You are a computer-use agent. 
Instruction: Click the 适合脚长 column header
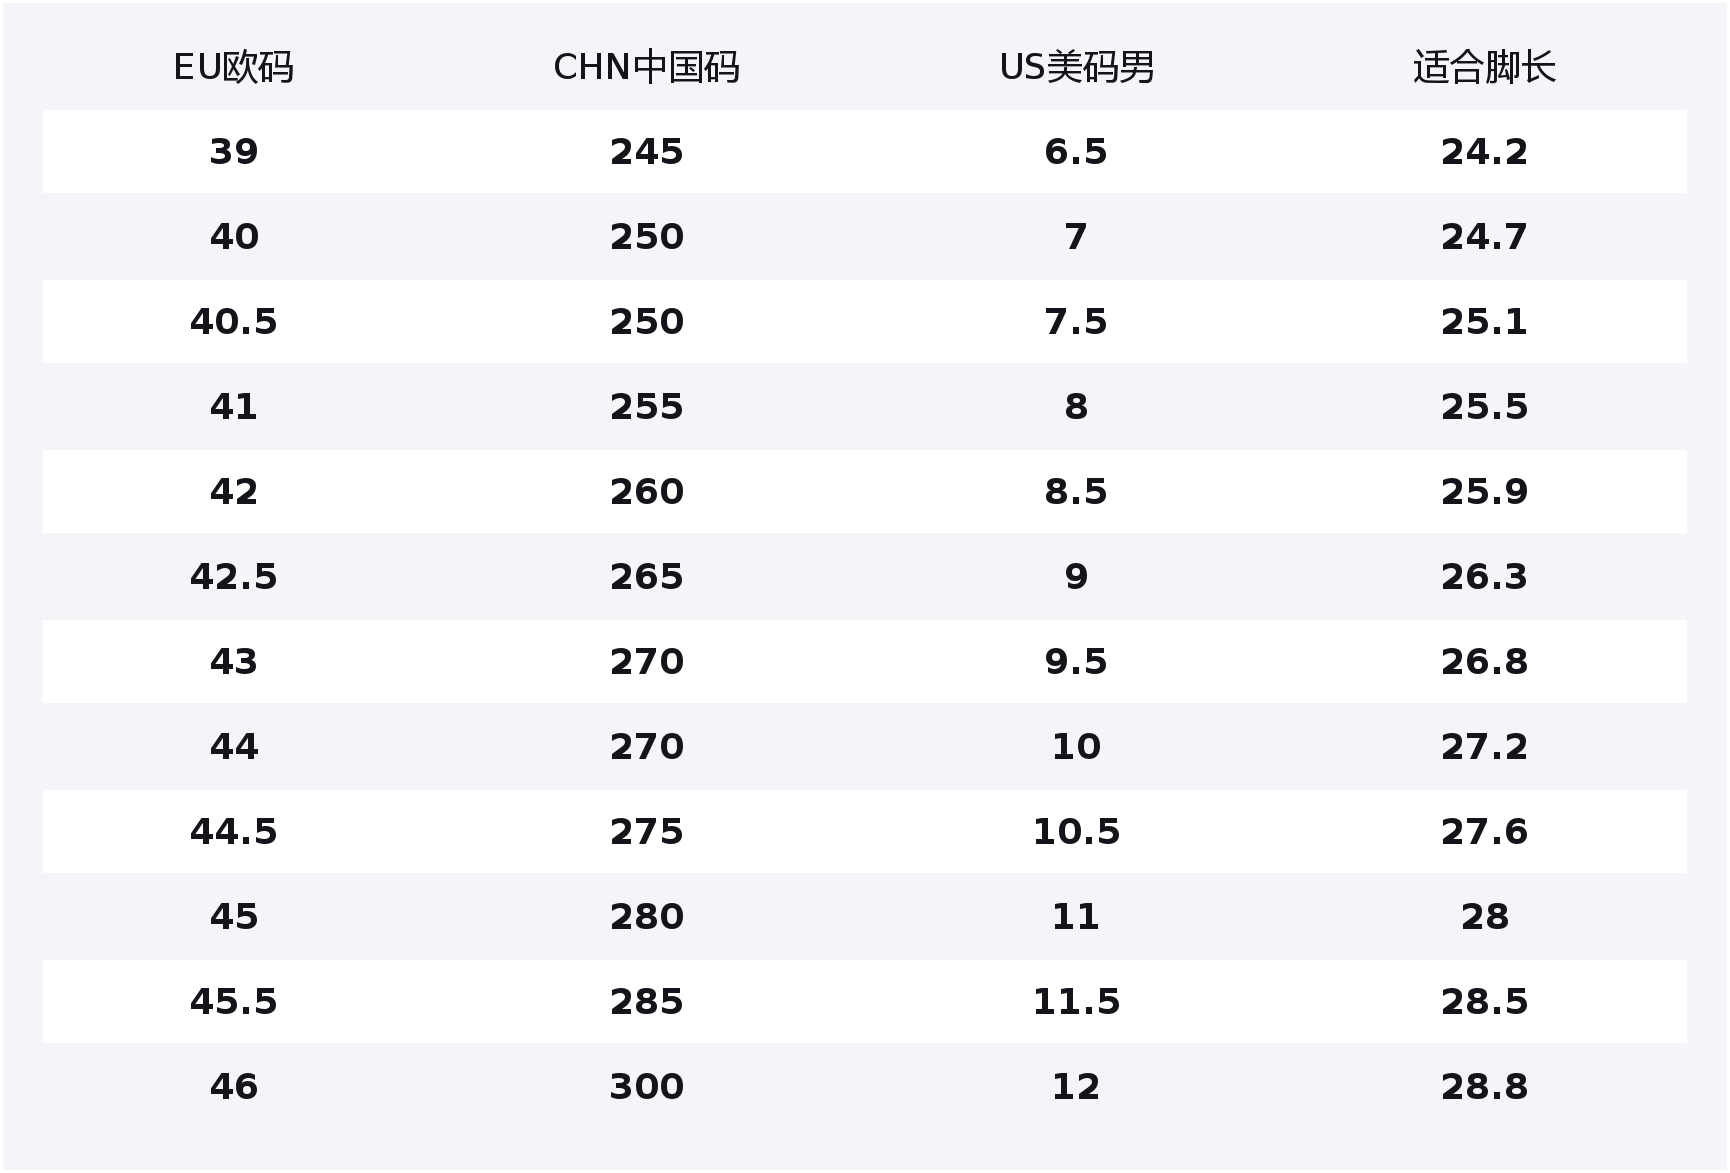pos(1484,68)
